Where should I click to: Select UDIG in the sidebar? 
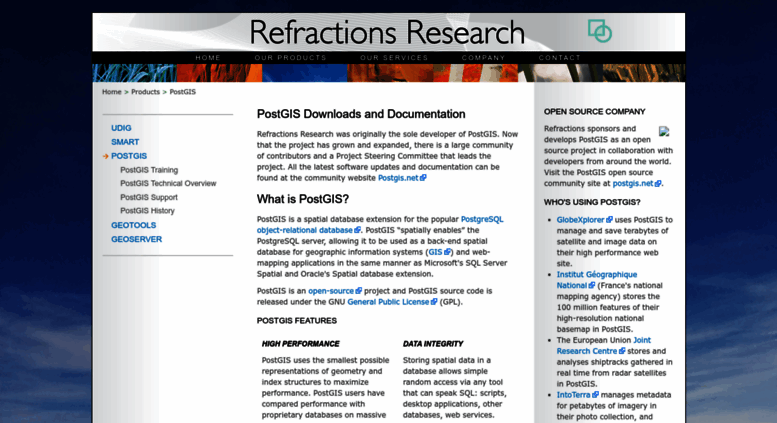coord(121,128)
